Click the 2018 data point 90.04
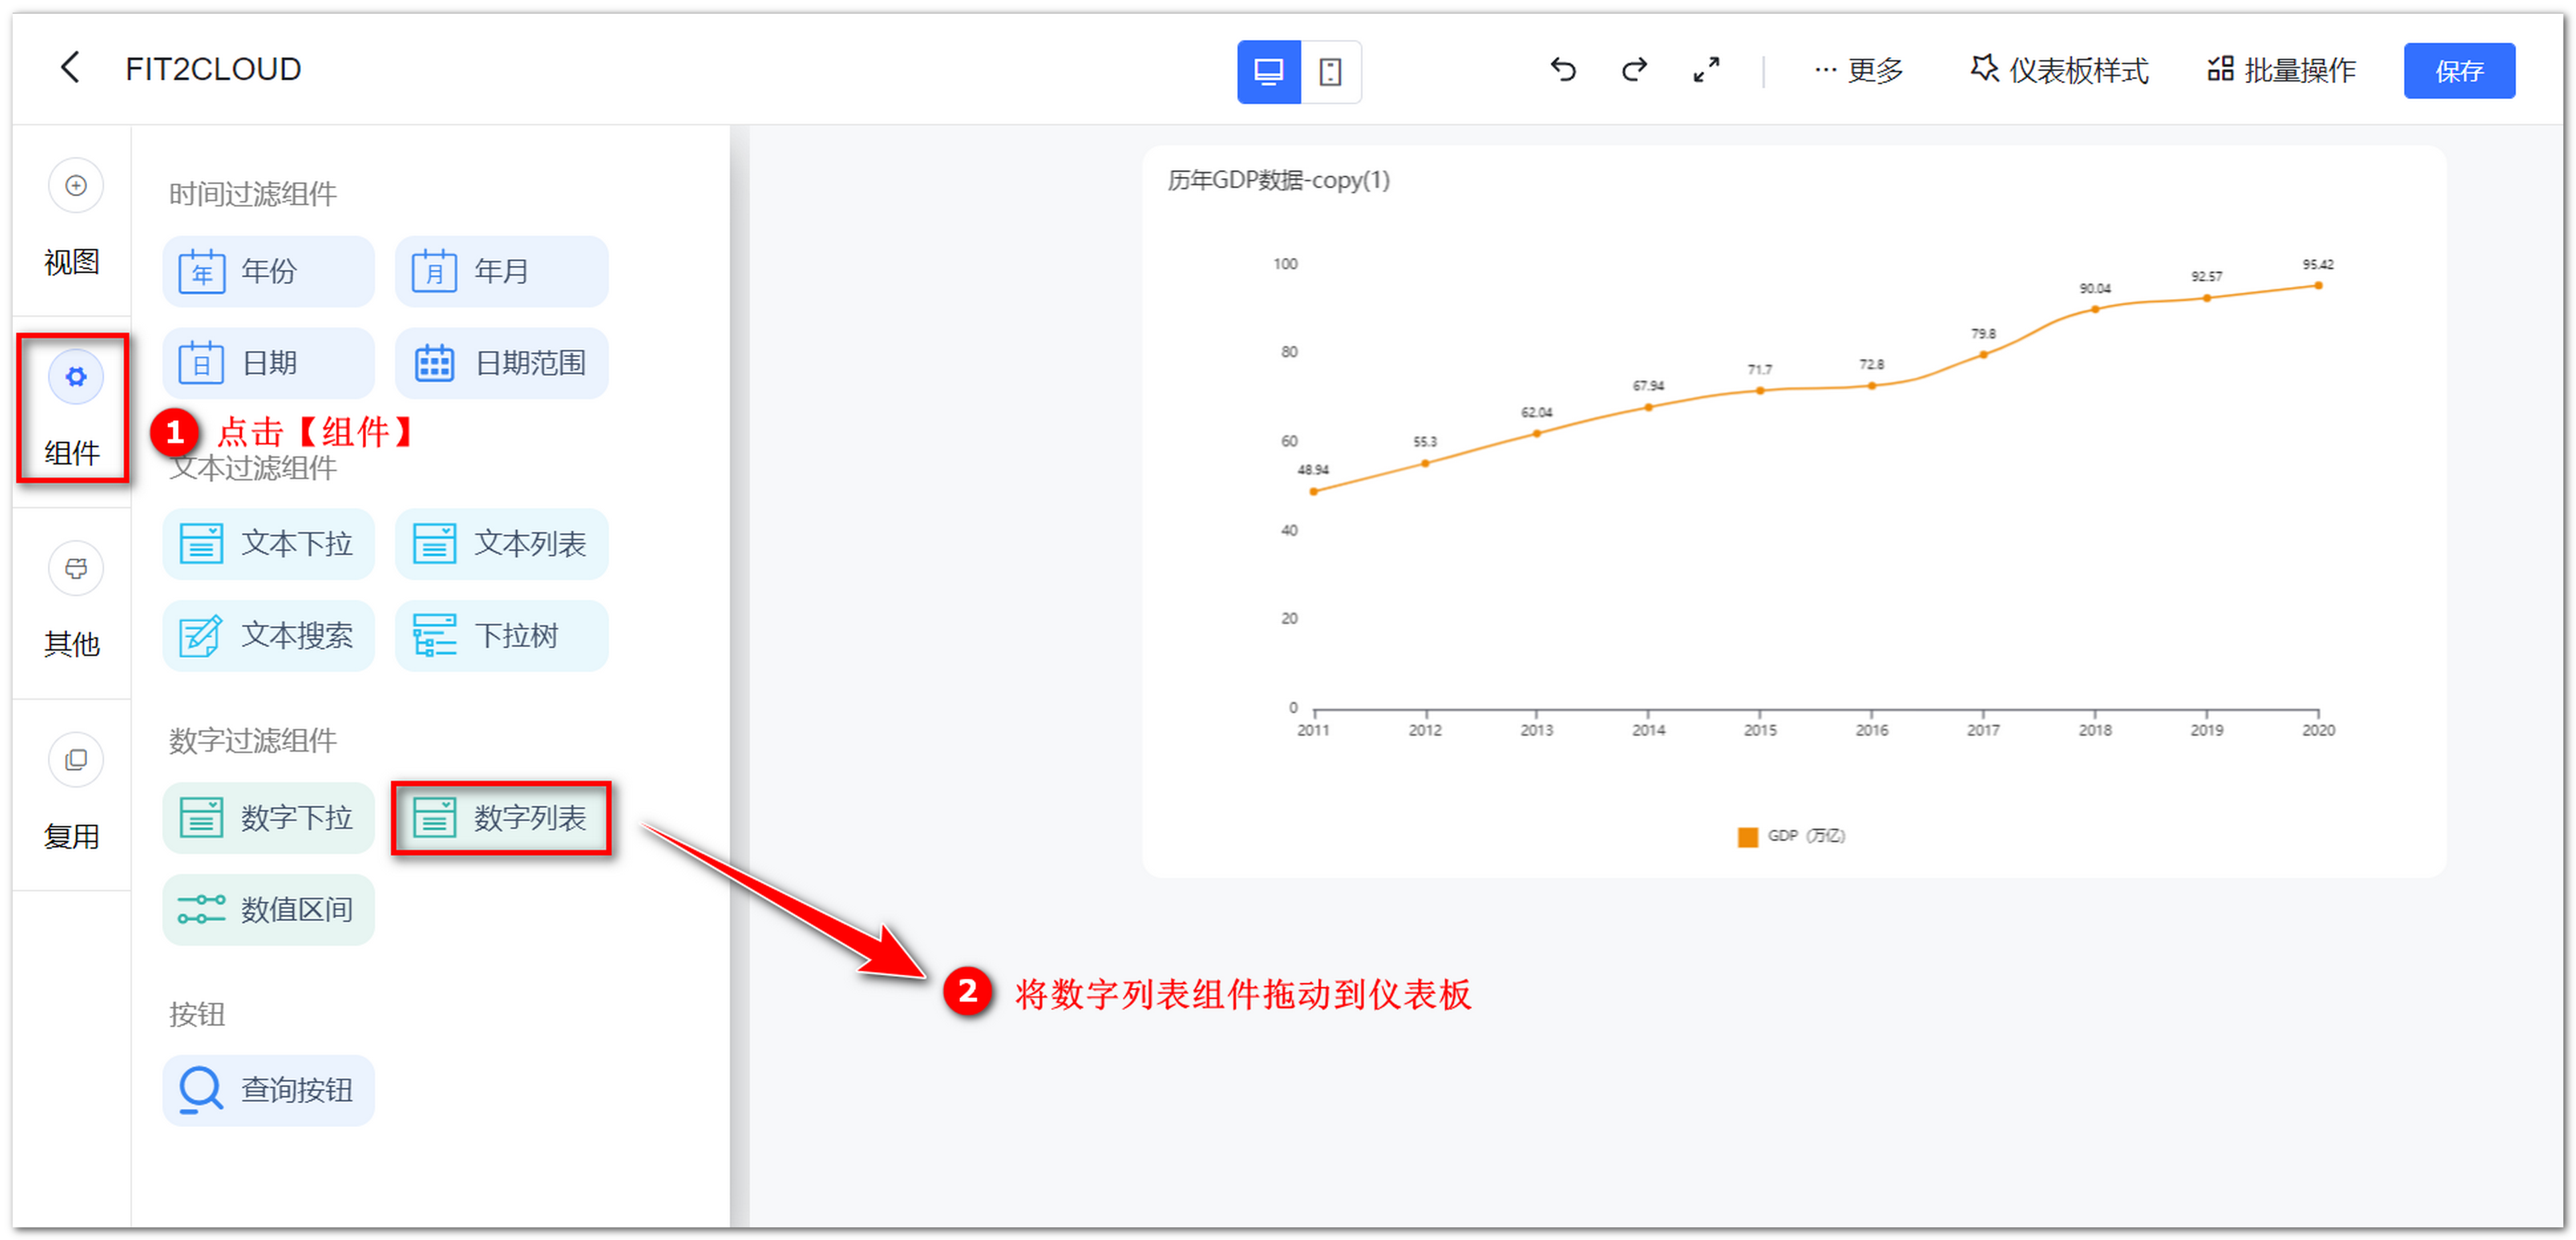The image size is (2576, 1240). pos(2095,310)
